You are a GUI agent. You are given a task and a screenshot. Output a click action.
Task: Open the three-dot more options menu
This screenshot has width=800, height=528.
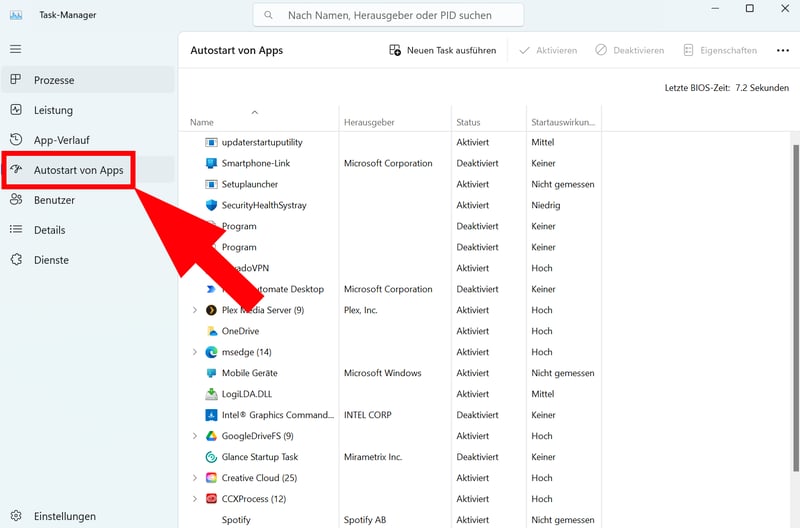pyautogui.click(x=780, y=50)
